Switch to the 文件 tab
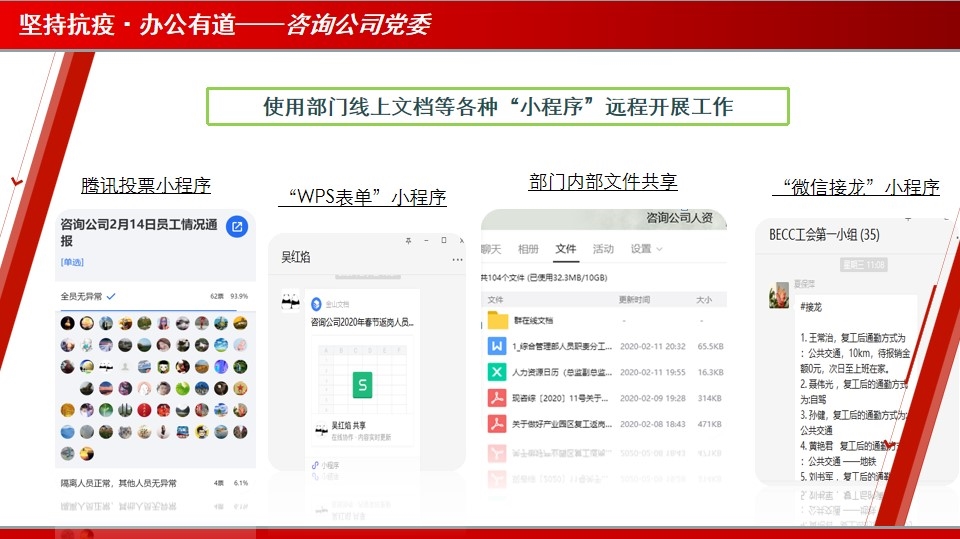The image size is (960, 539). click(566, 248)
